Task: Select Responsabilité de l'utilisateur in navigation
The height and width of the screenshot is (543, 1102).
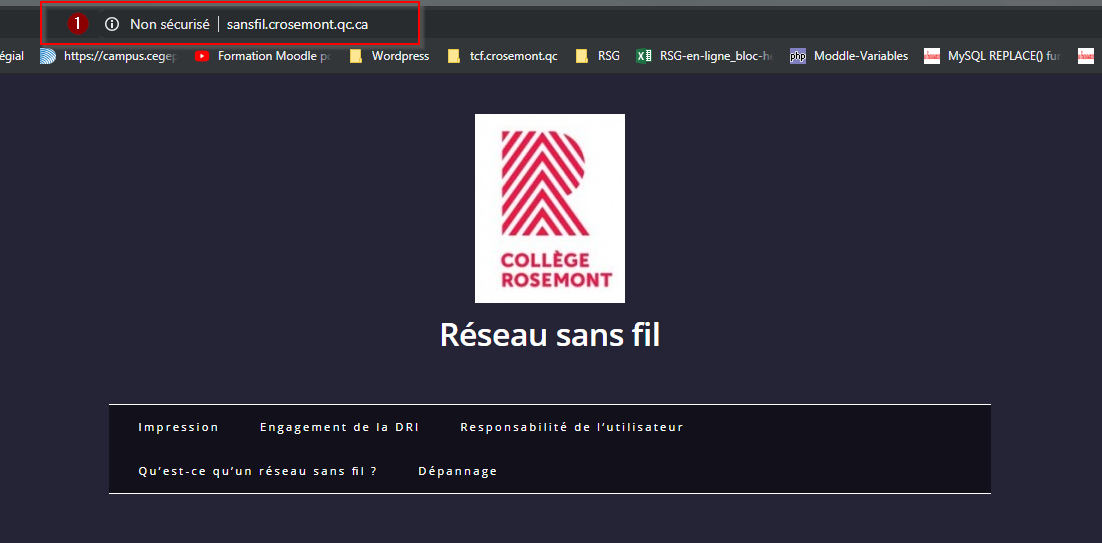Action: 571,427
